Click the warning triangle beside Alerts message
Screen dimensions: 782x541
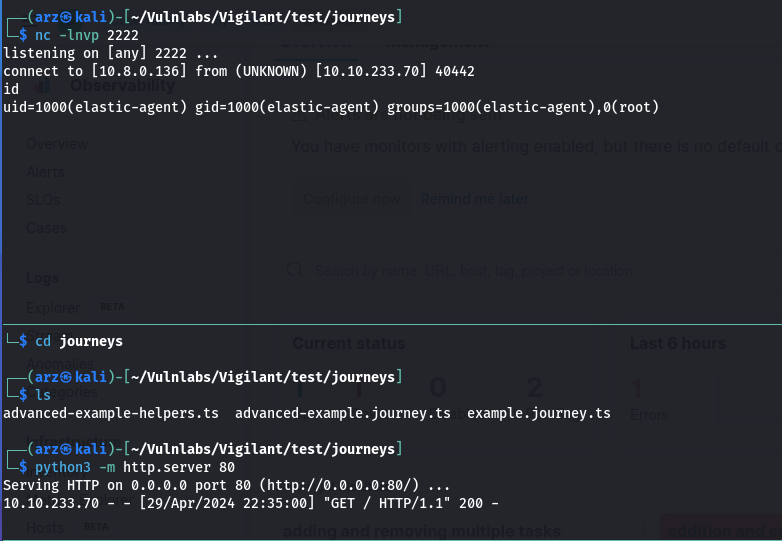(x=299, y=115)
